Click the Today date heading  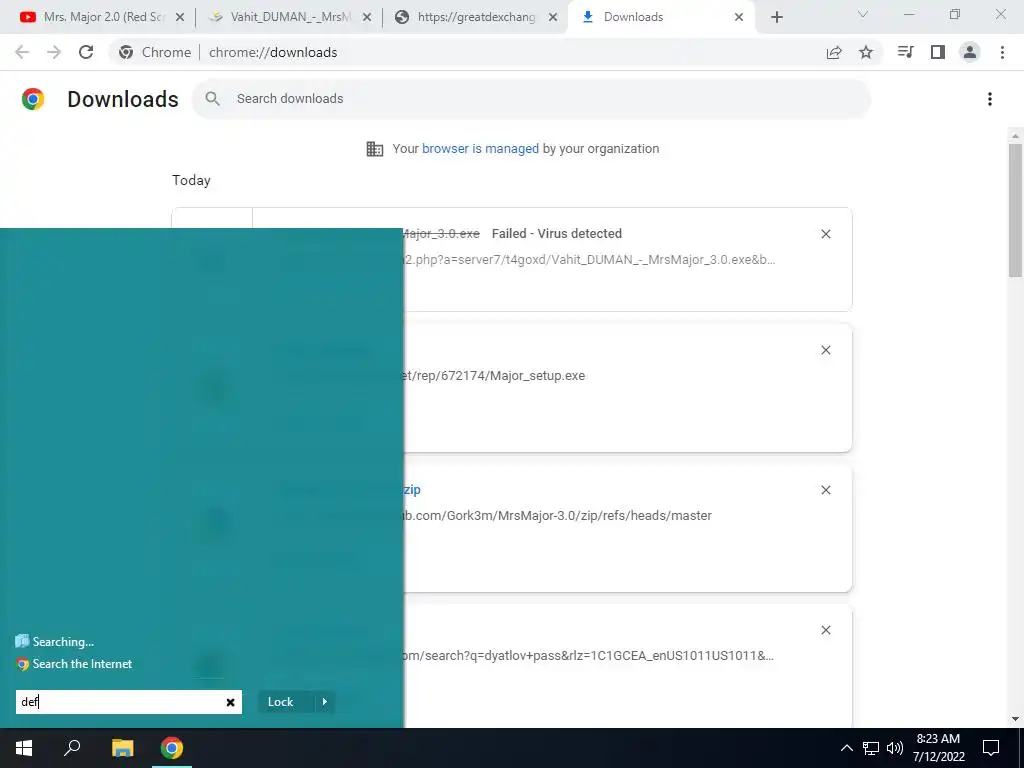(191, 180)
